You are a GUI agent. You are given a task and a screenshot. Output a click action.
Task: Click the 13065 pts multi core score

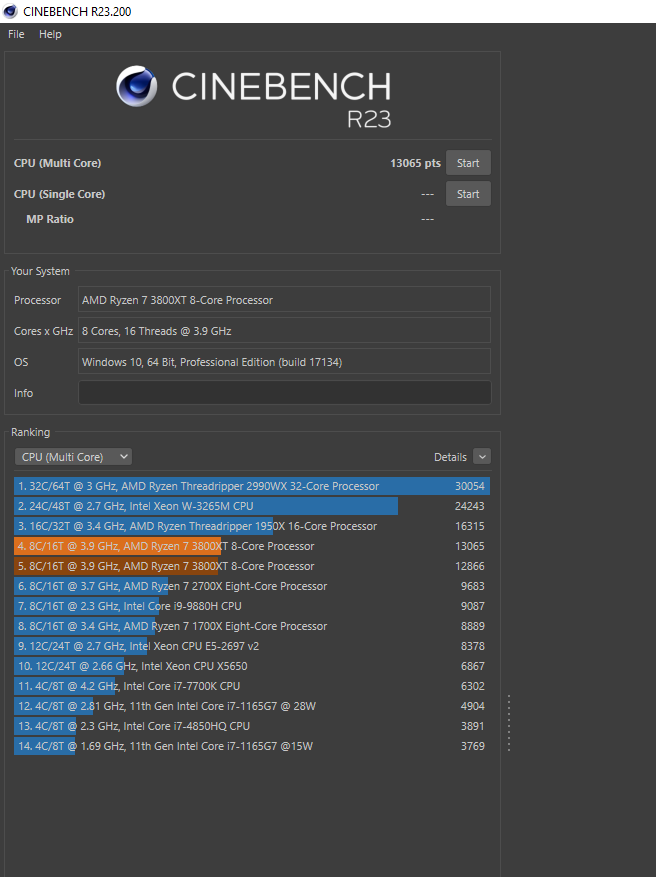point(416,163)
